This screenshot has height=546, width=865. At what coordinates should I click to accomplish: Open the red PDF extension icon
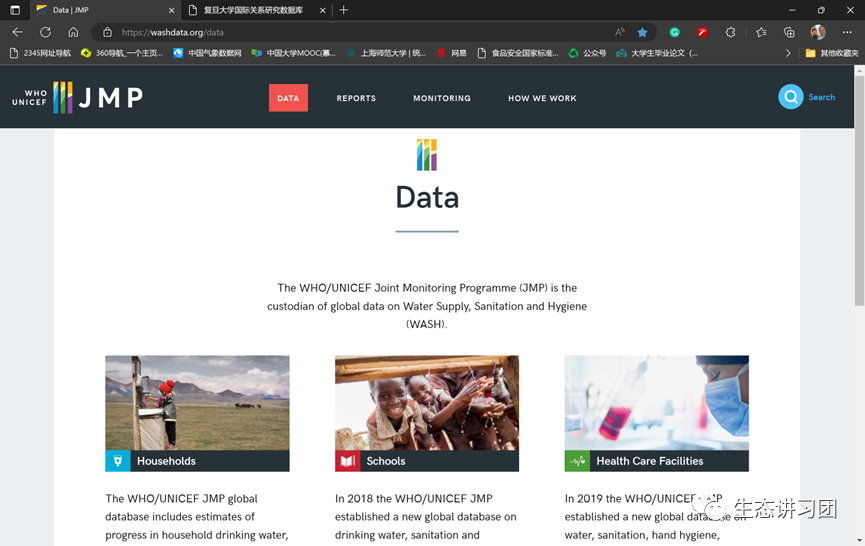702,33
